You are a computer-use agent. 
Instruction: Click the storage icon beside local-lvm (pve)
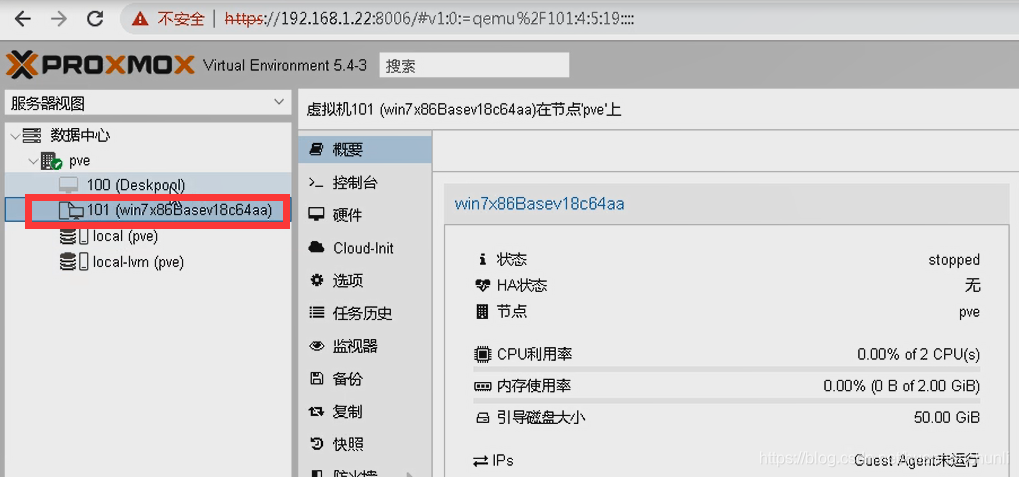point(73,262)
